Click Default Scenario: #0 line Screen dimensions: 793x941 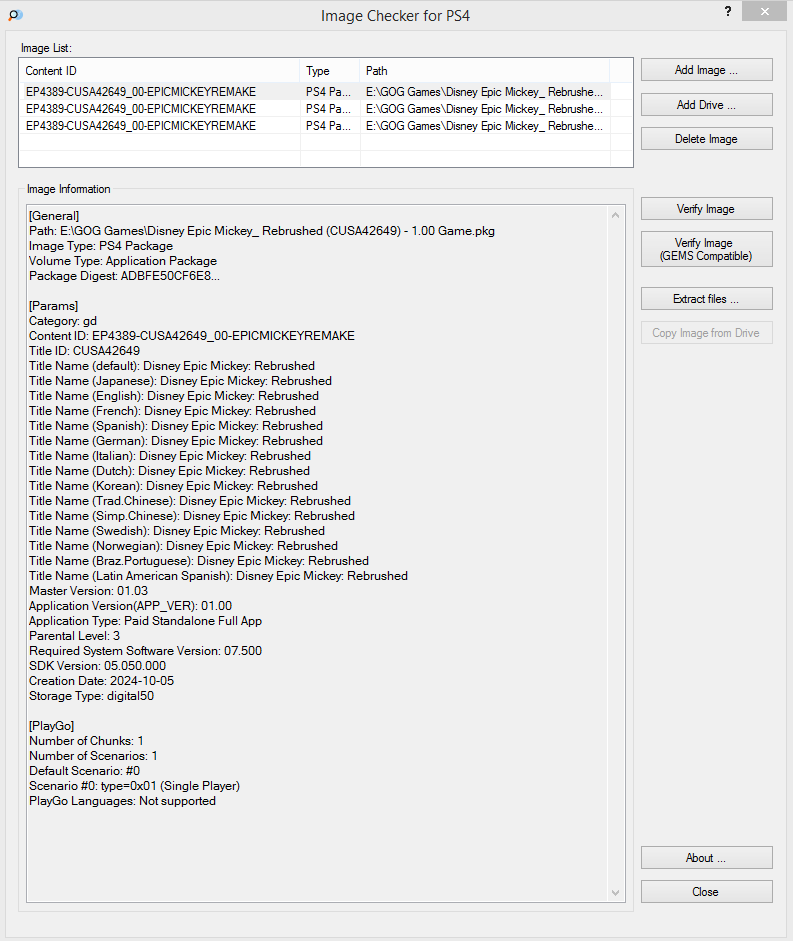pyautogui.click(x=85, y=771)
